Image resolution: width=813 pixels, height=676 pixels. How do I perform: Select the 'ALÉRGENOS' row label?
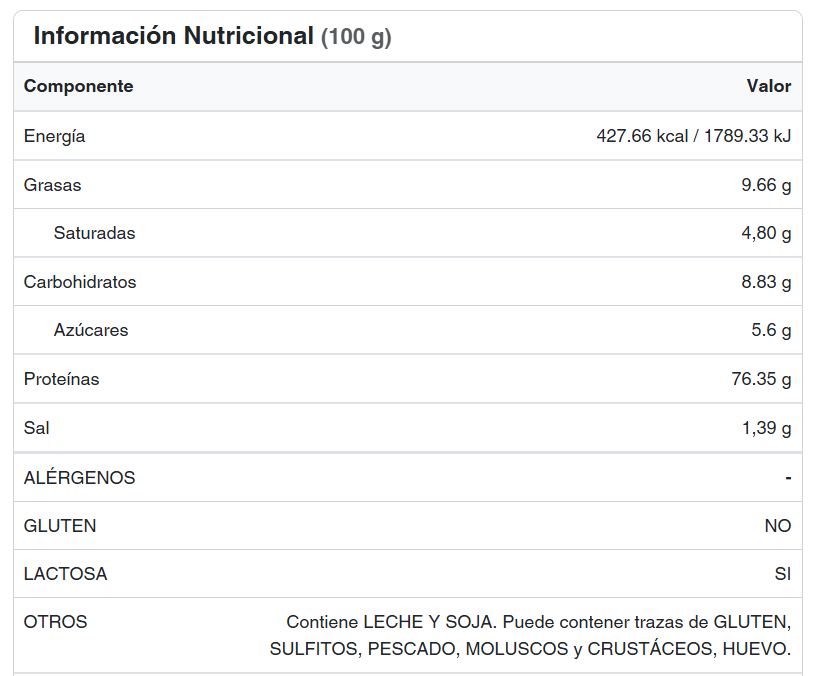tap(79, 478)
